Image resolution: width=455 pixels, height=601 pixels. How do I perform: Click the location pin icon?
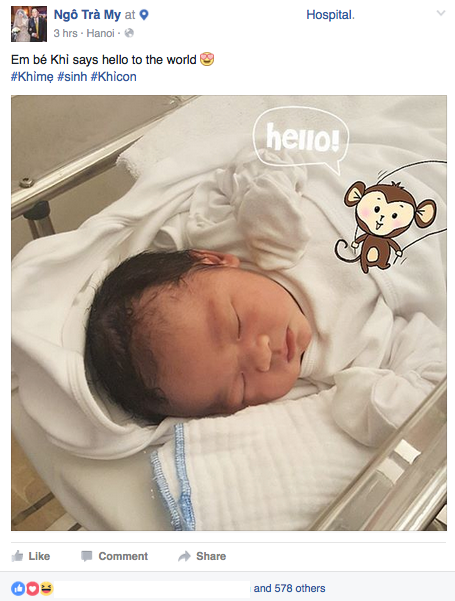point(144,15)
